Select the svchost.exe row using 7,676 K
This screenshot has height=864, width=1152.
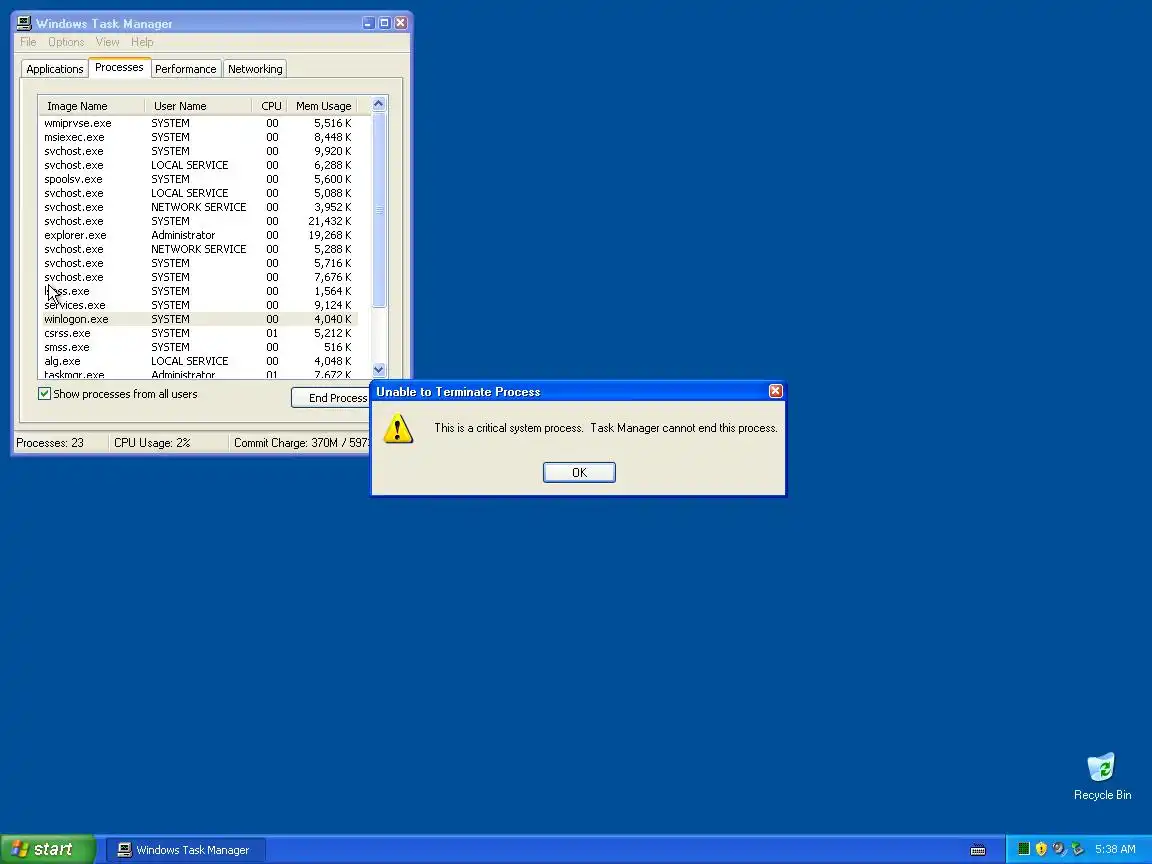click(x=198, y=277)
